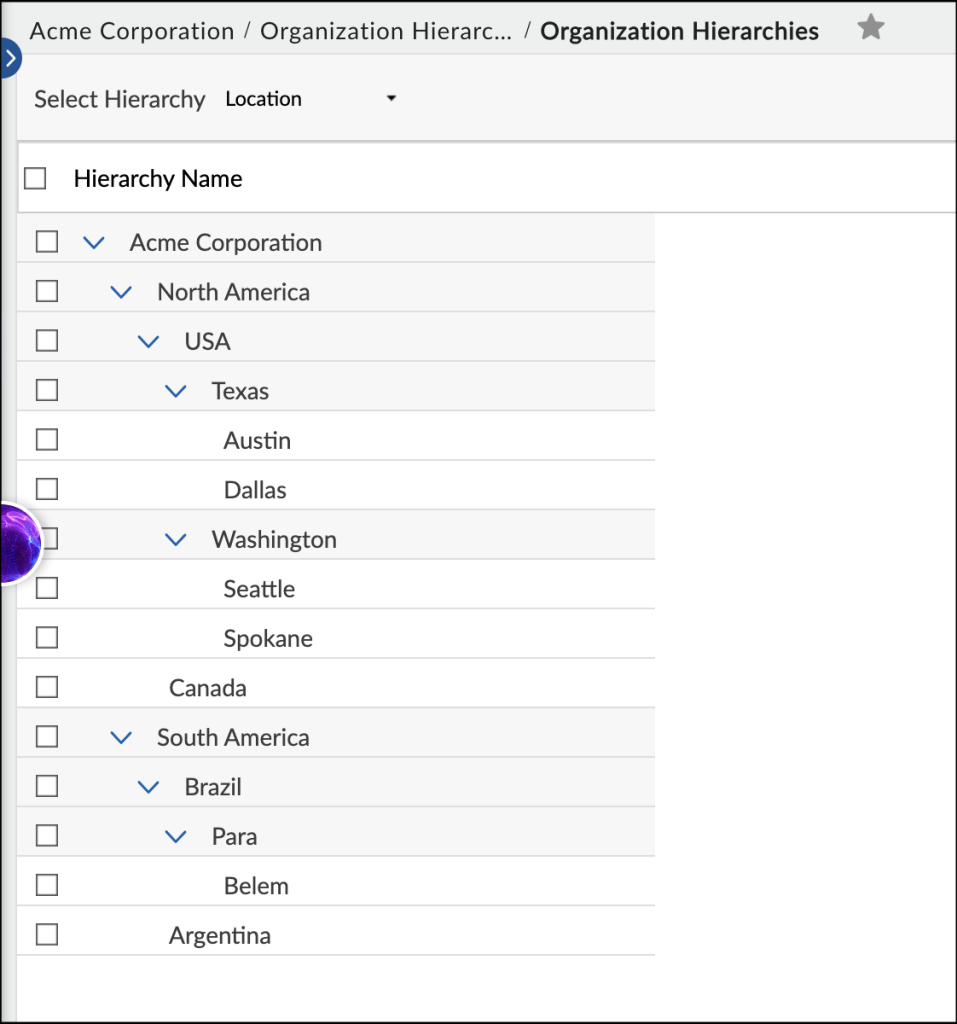Collapse the Washington node
957x1024 pixels.
176,539
